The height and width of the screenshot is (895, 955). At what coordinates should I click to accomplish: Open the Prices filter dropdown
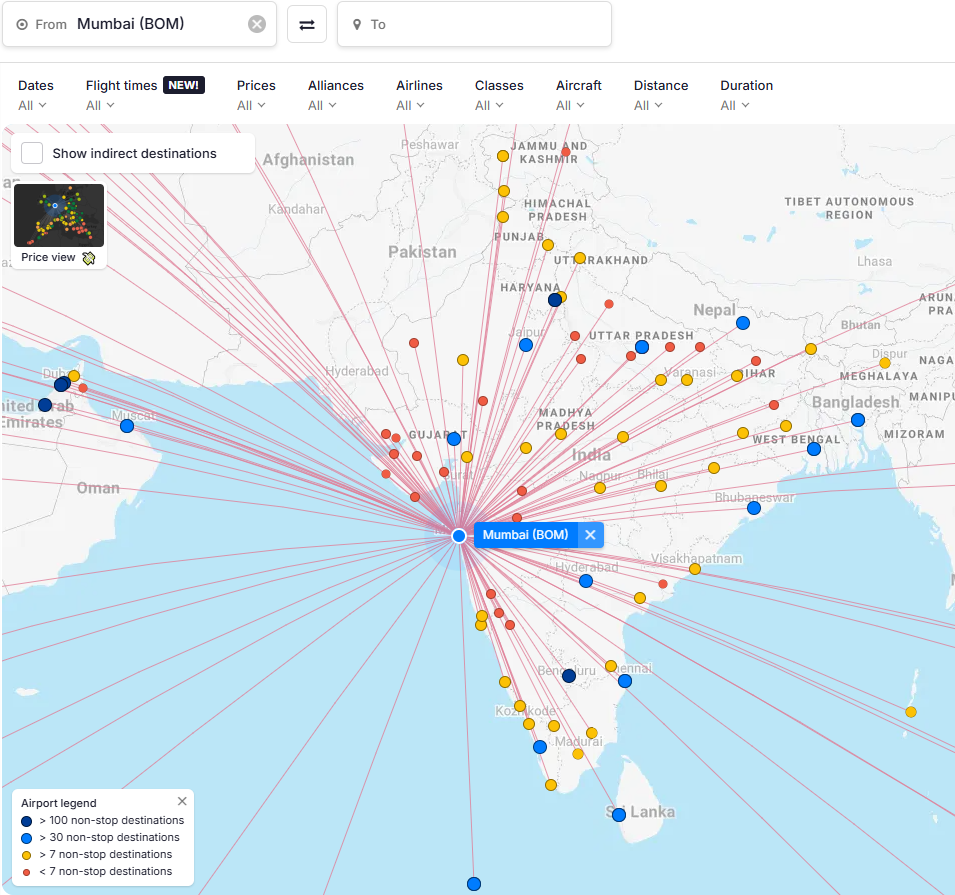tap(256, 95)
